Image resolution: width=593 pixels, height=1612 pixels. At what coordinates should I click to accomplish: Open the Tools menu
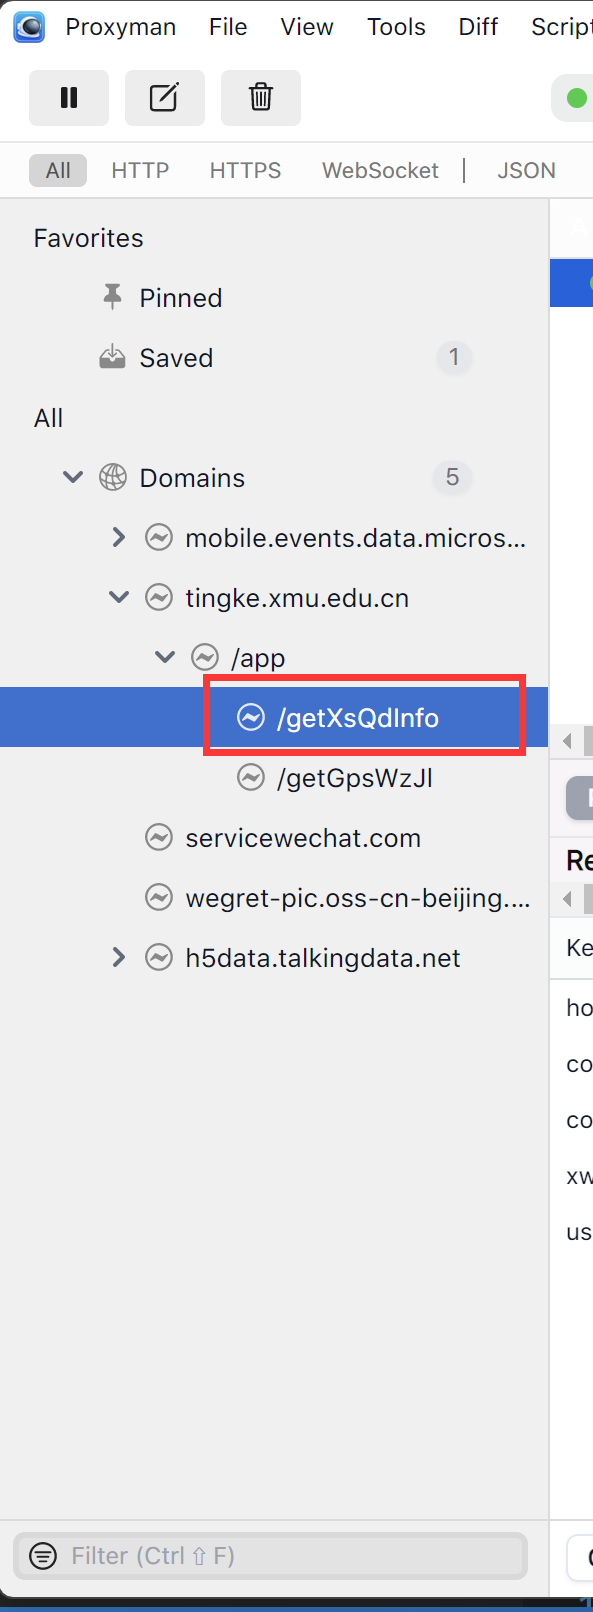396,27
